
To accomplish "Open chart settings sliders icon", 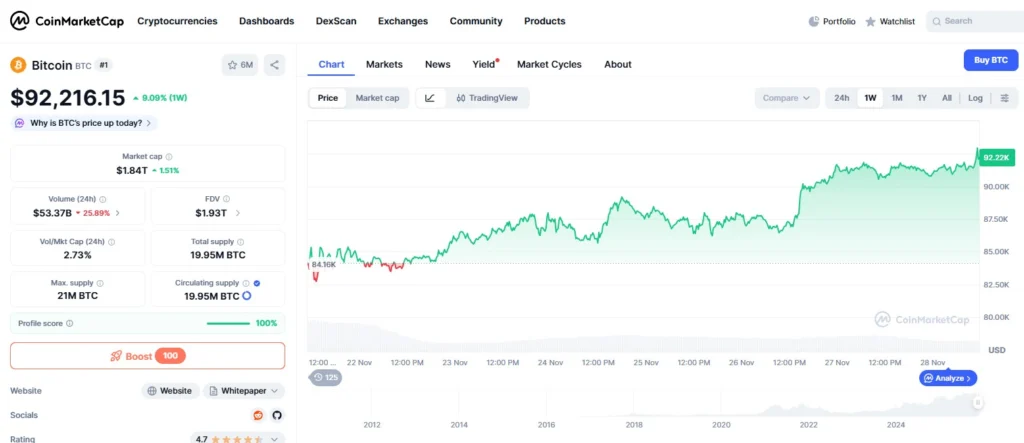I will coord(1004,98).
